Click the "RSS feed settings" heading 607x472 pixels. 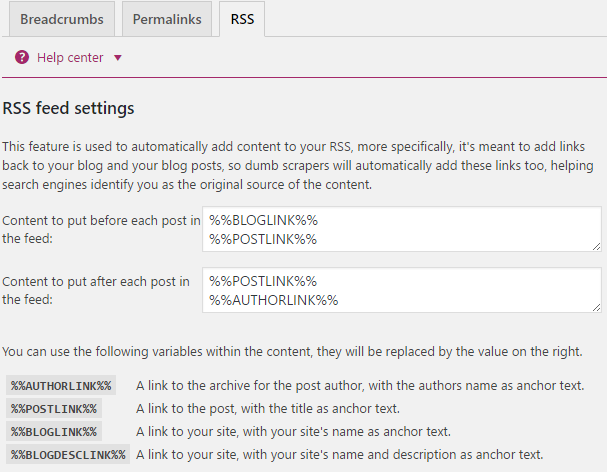(69, 108)
